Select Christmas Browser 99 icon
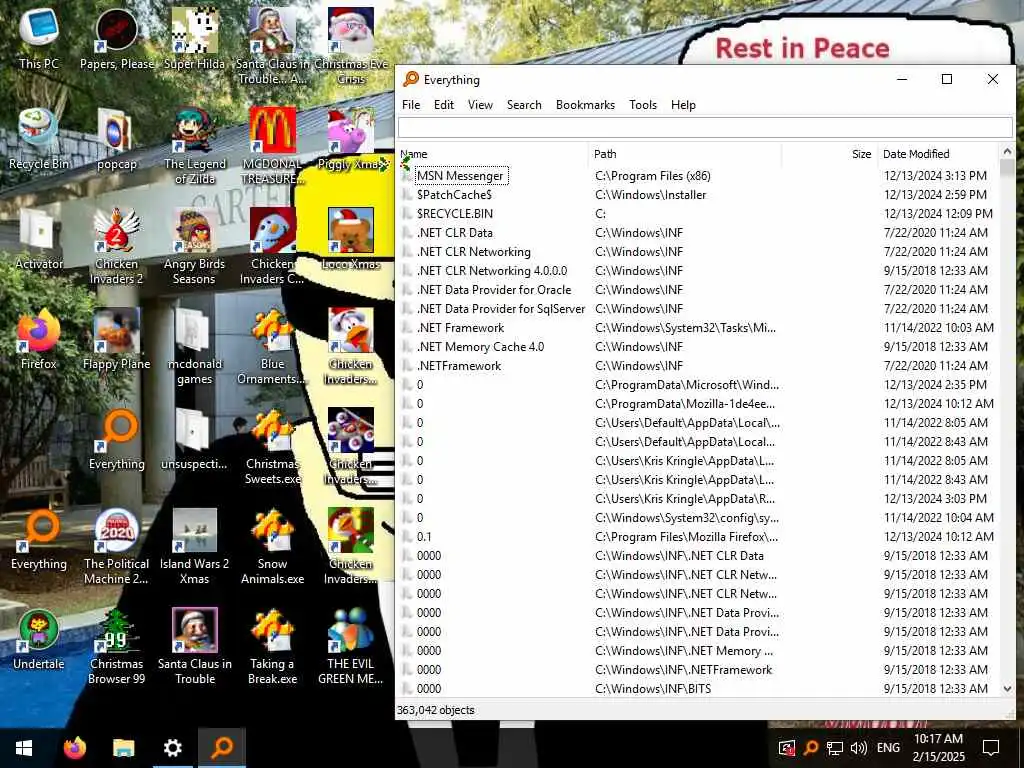1024x768 pixels. 117,647
